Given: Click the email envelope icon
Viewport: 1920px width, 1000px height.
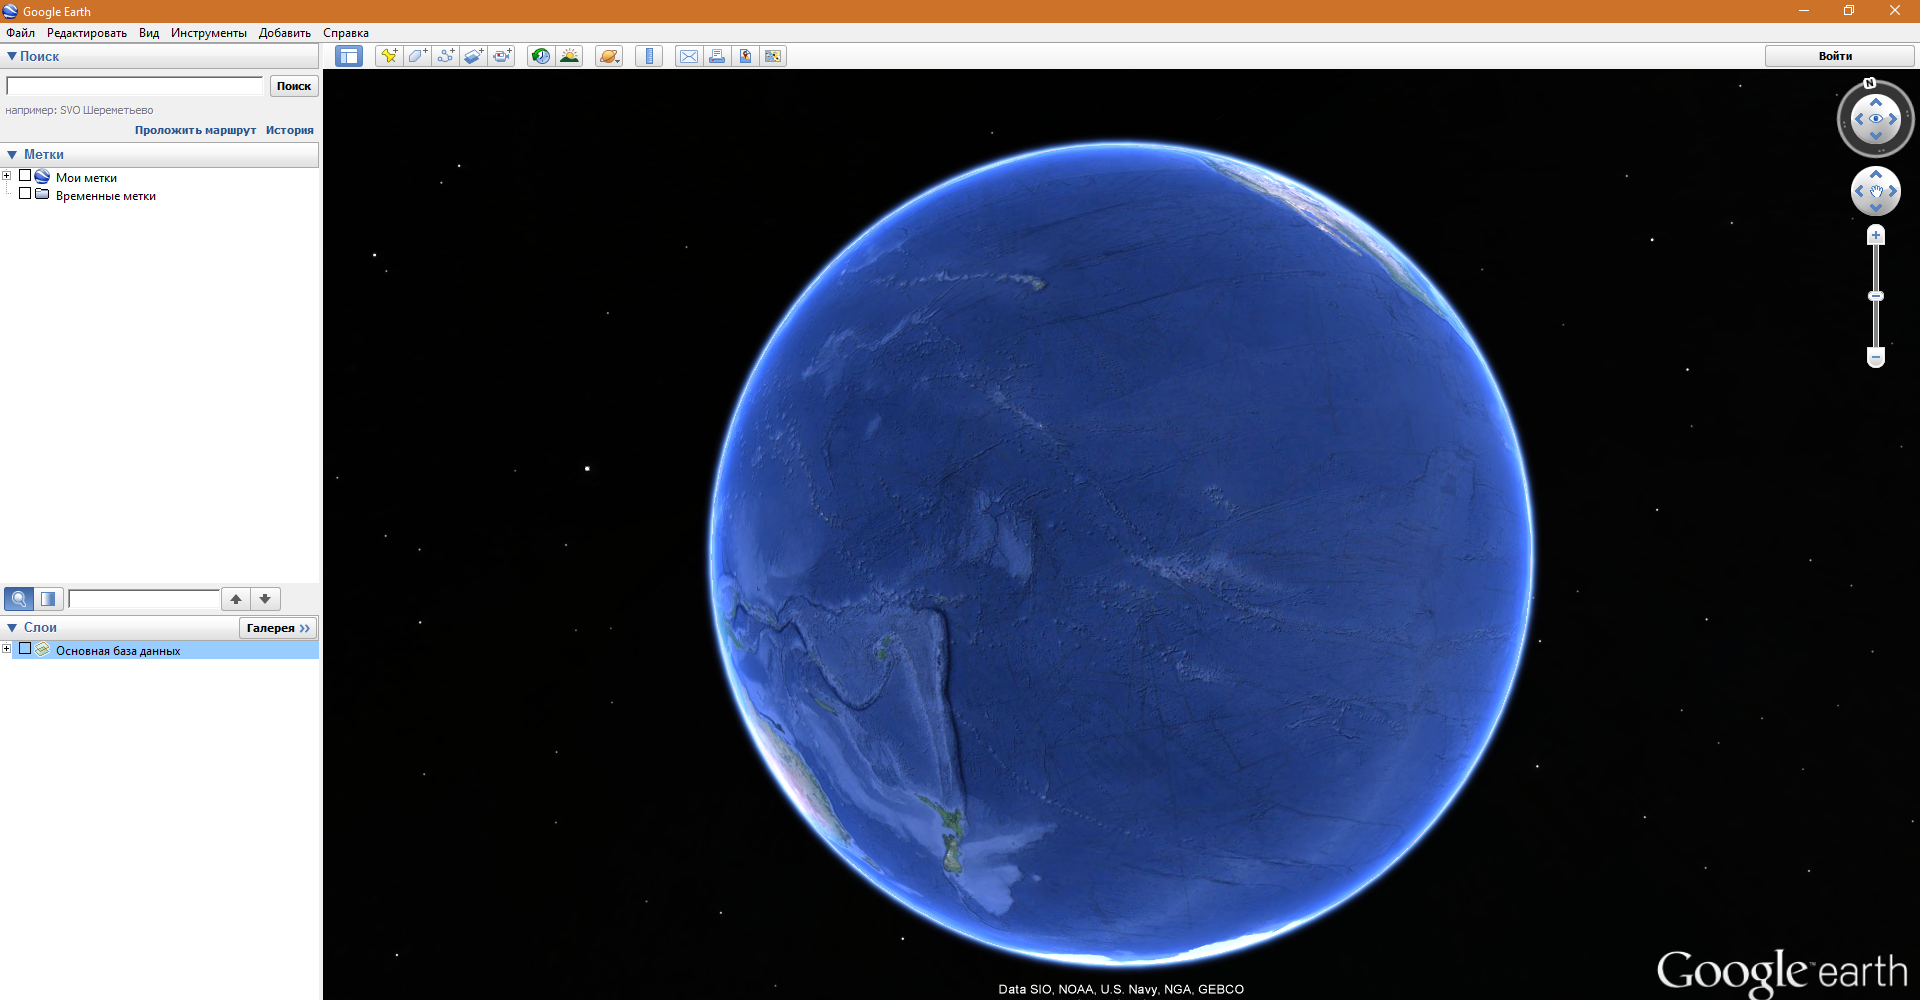Looking at the screenshot, I should [689, 56].
